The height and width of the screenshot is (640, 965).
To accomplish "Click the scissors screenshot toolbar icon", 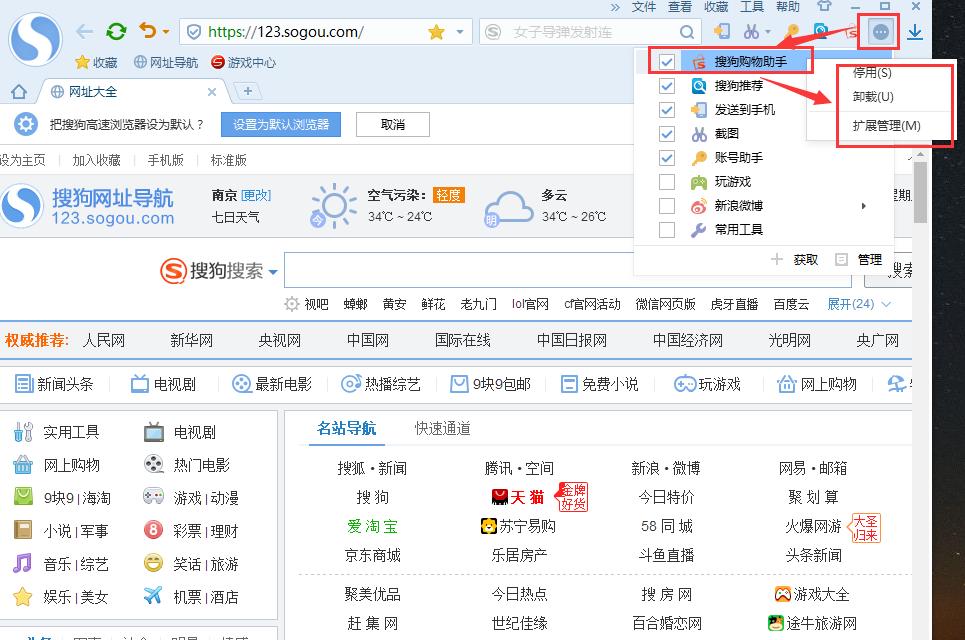I will [751, 31].
